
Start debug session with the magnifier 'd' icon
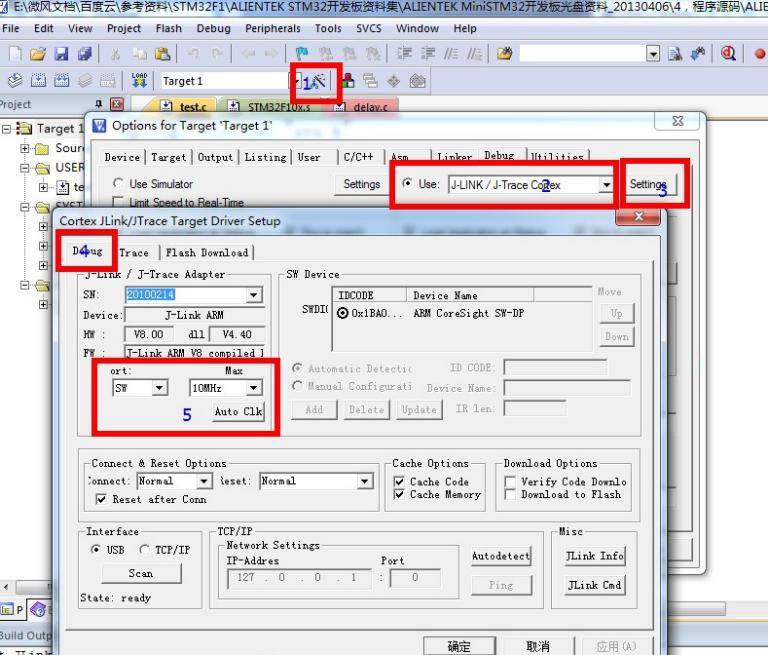[x=728, y=53]
